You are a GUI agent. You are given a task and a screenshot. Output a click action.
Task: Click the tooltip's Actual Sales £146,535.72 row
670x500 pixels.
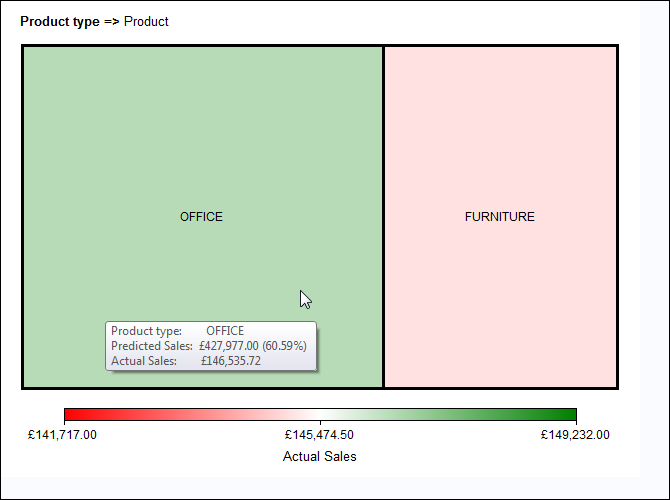coord(186,361)
